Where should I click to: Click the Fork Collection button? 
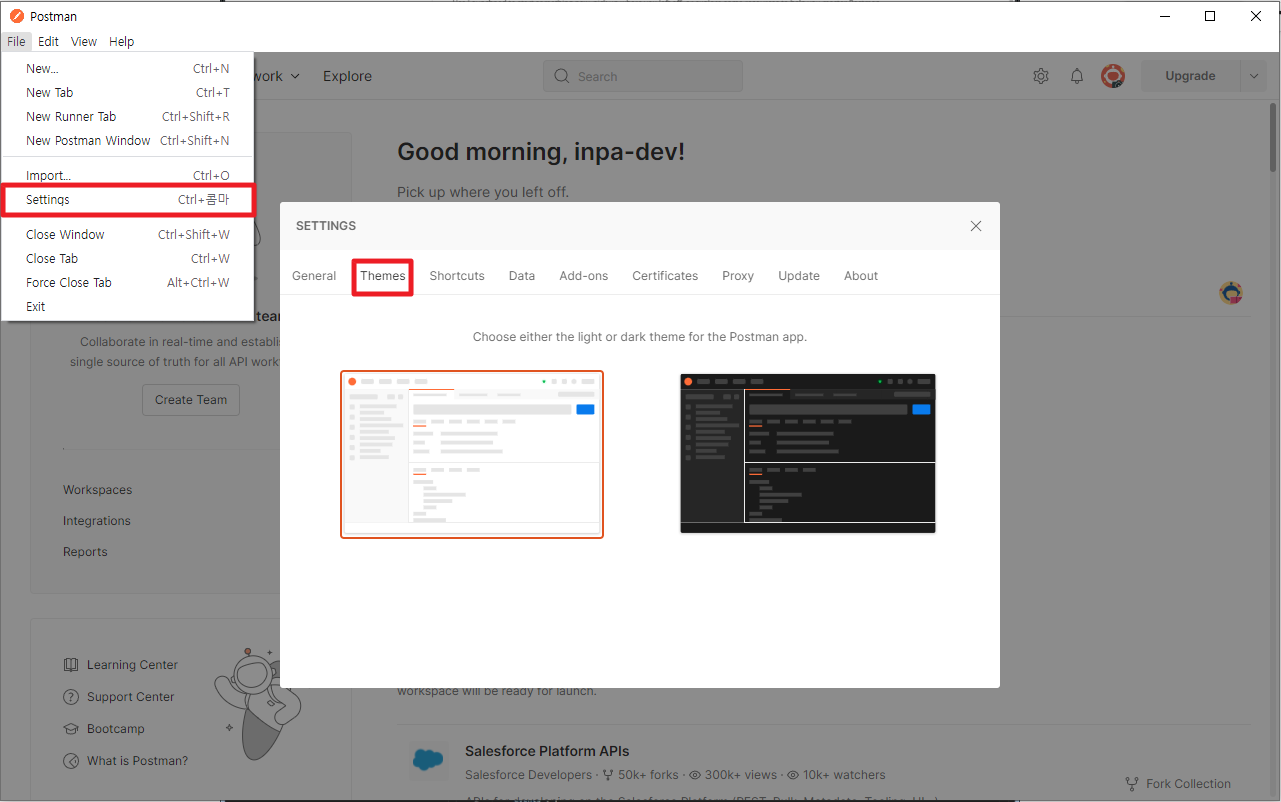tap(1178, 784)
